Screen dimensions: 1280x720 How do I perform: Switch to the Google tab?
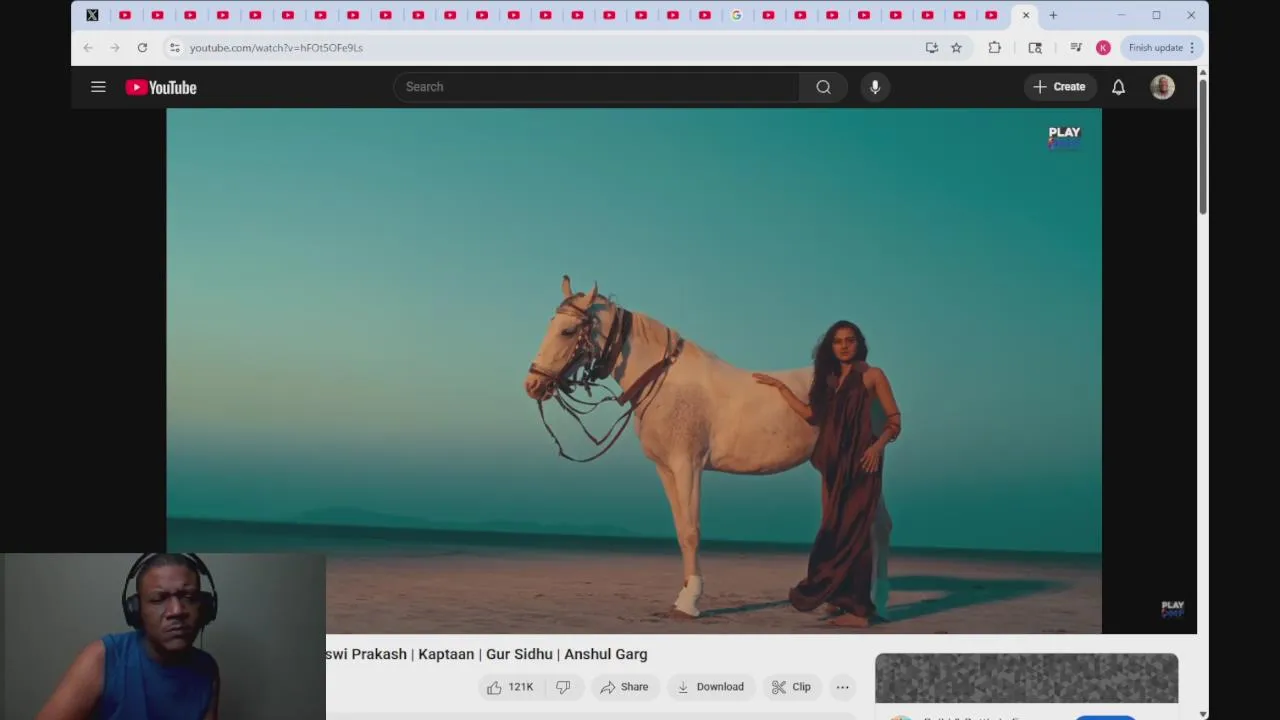pos(737,15)
